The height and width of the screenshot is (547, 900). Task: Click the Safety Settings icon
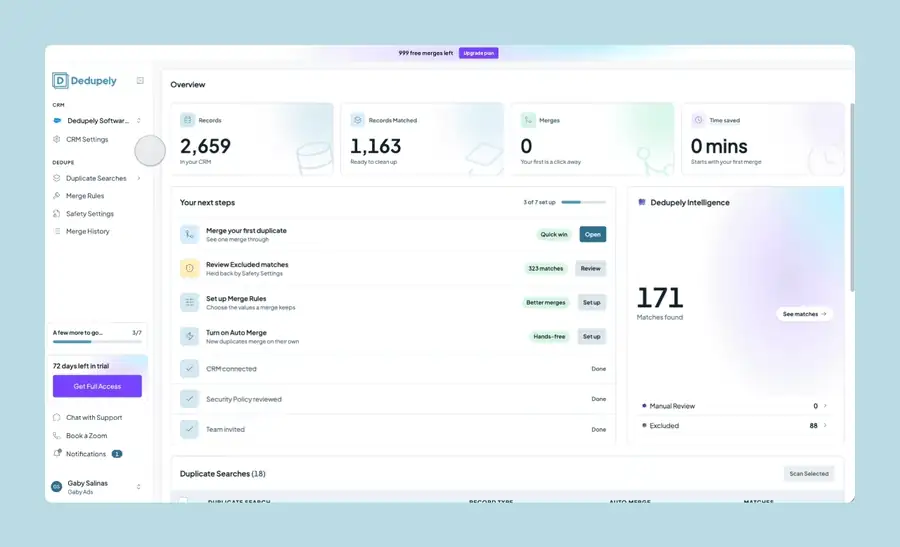coord(57,214)
